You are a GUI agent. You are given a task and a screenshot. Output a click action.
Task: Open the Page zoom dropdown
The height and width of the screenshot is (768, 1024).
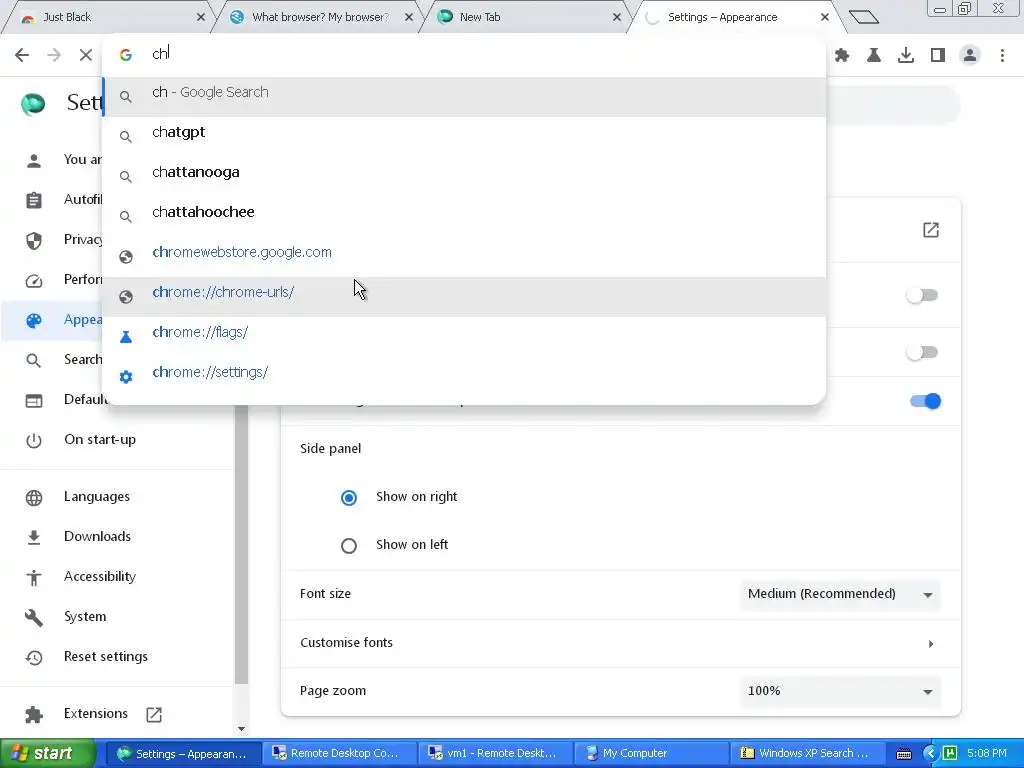pos(840,692)
